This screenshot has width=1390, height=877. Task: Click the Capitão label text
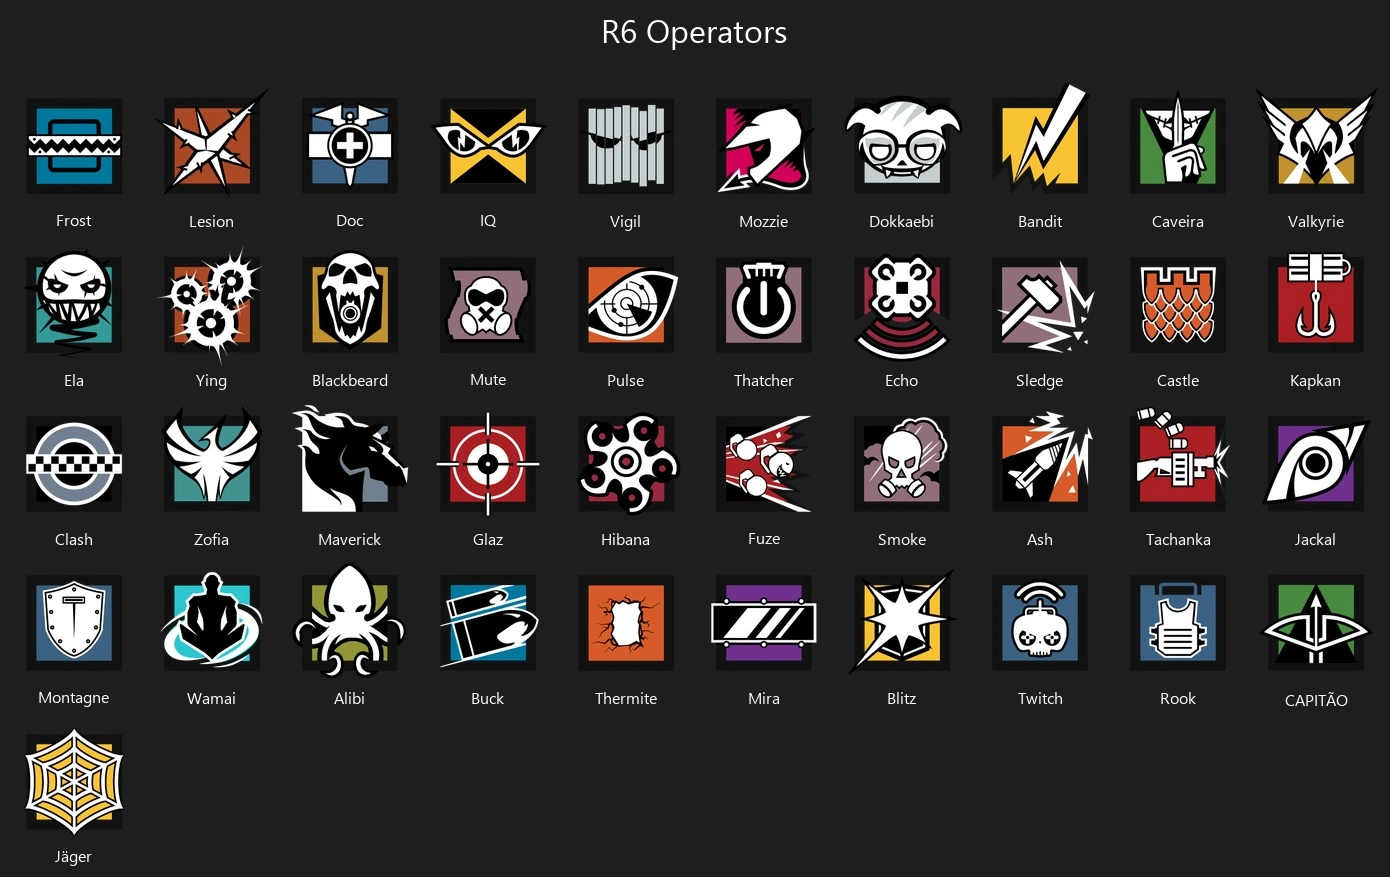coord(1316,700)
